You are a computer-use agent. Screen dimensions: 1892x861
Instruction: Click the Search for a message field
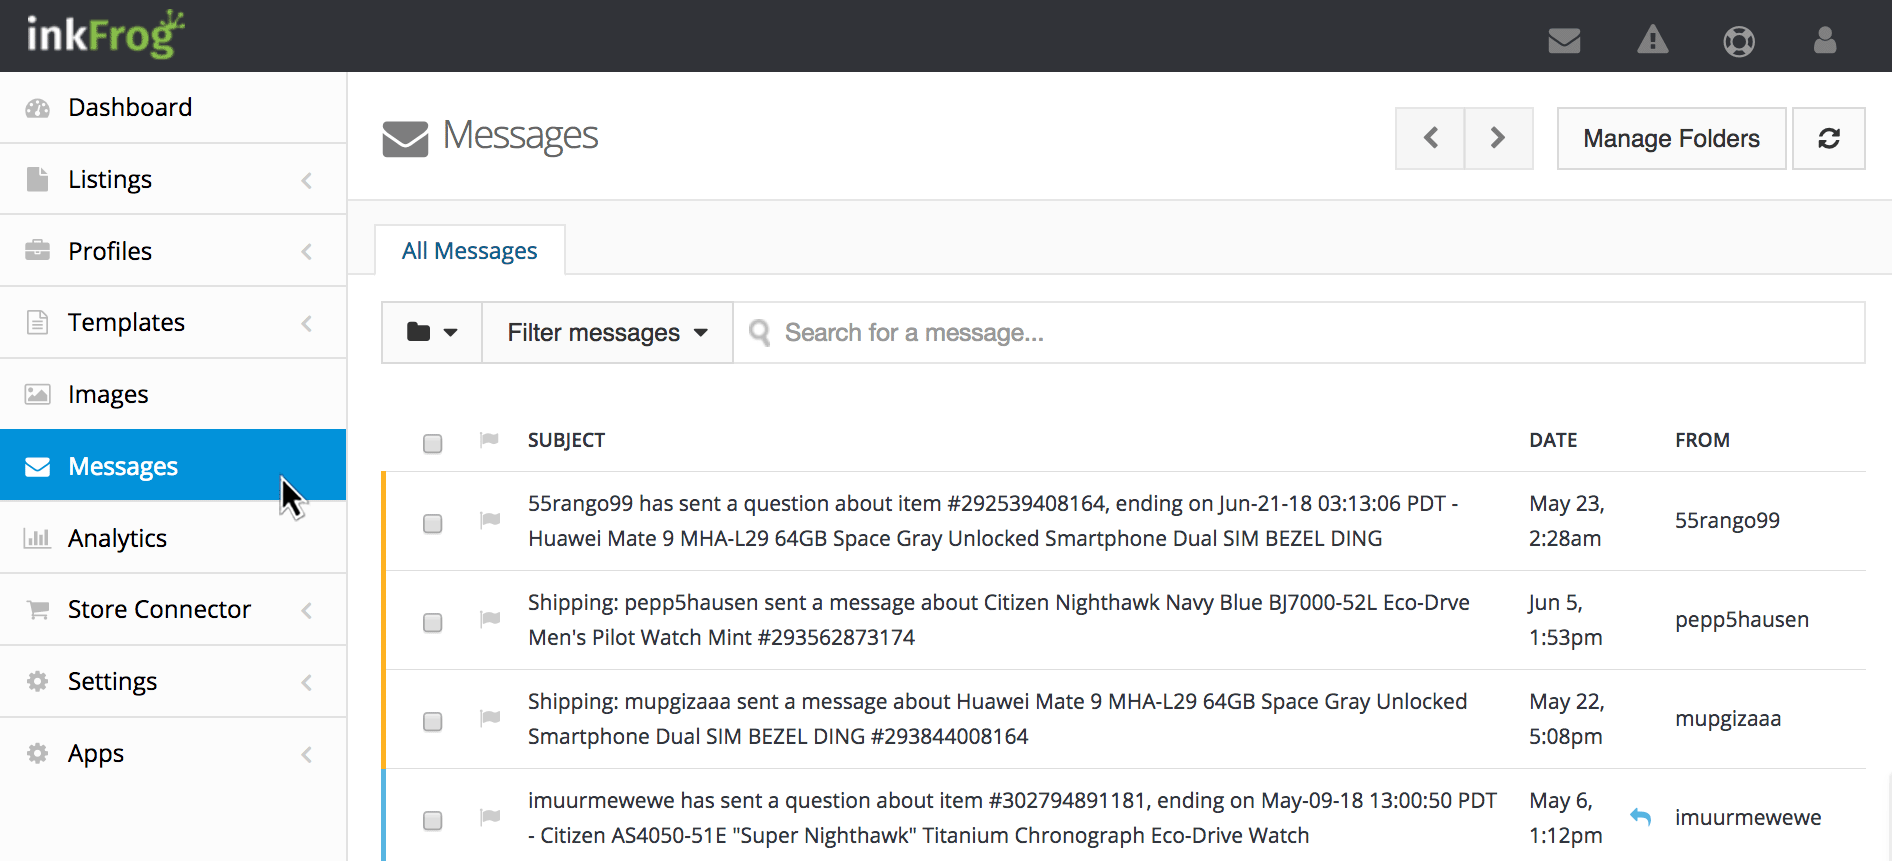point(1300,333)
